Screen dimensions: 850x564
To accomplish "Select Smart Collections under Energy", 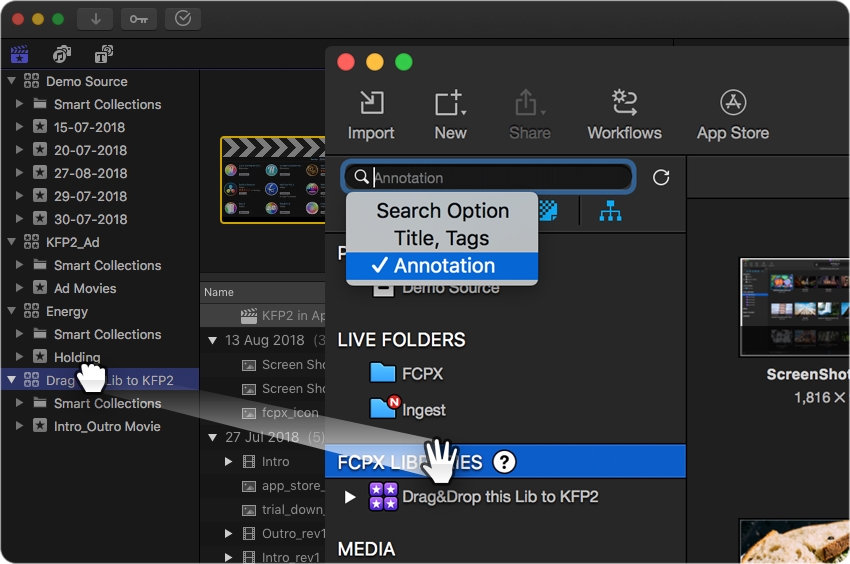I will 107,334.
